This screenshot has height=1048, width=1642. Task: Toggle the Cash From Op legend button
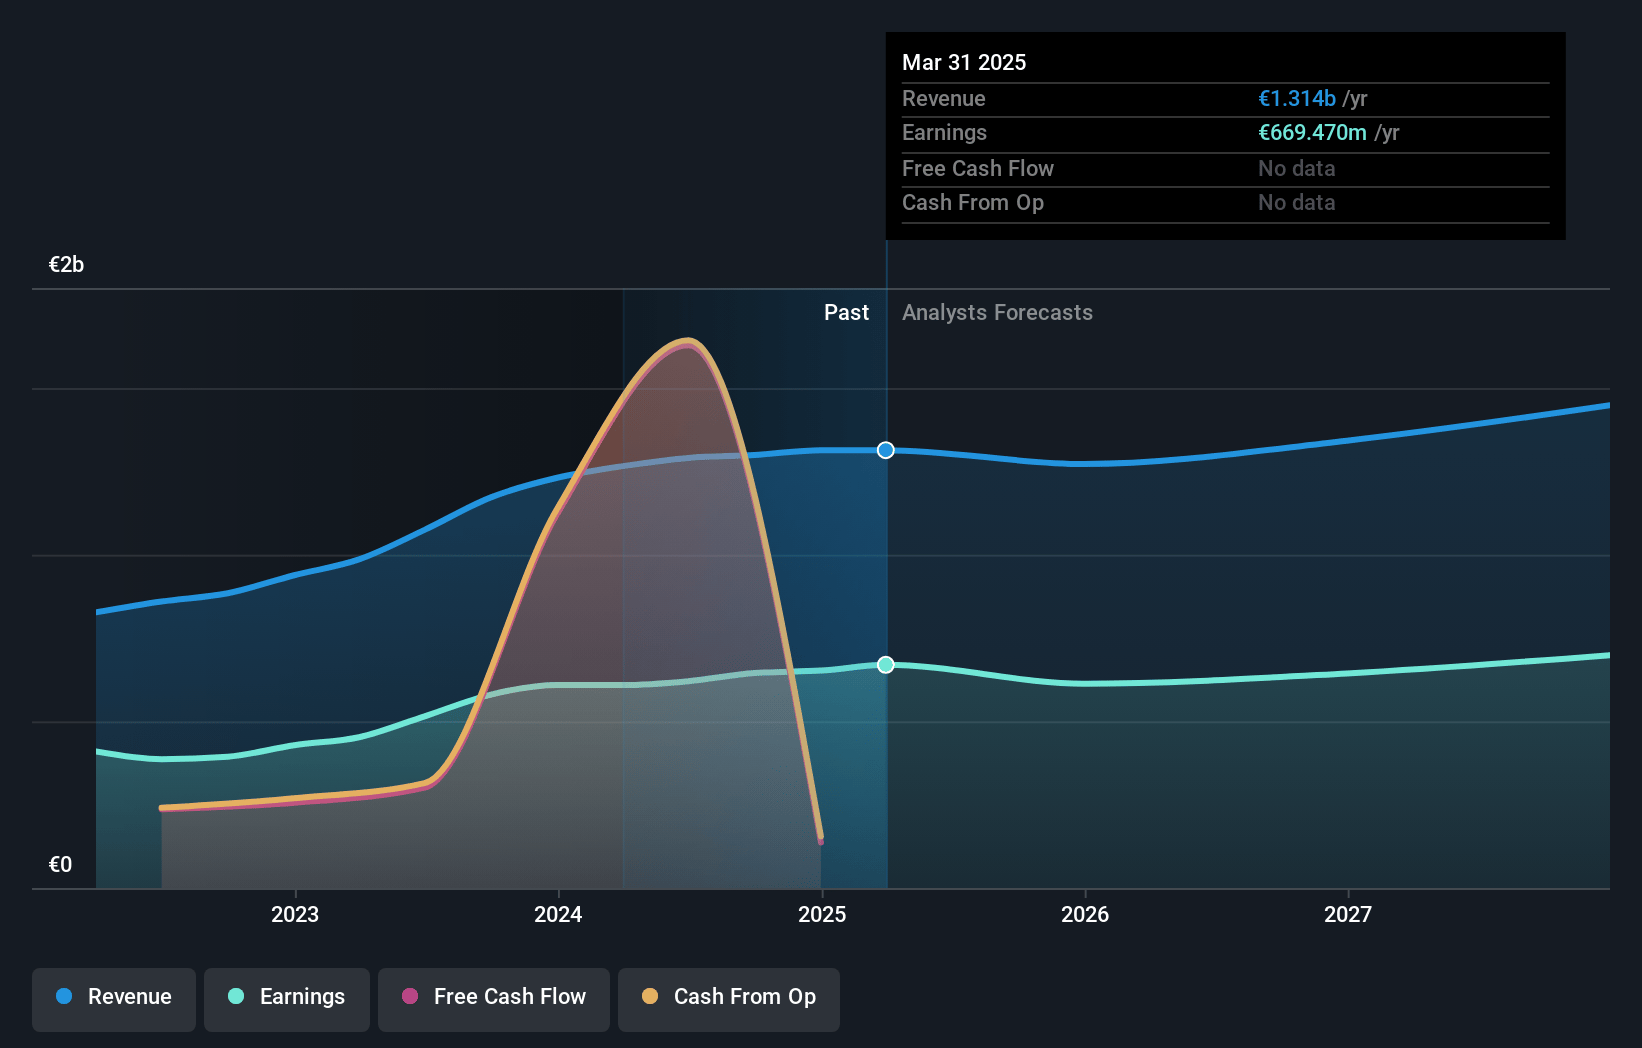click(729, 999)
